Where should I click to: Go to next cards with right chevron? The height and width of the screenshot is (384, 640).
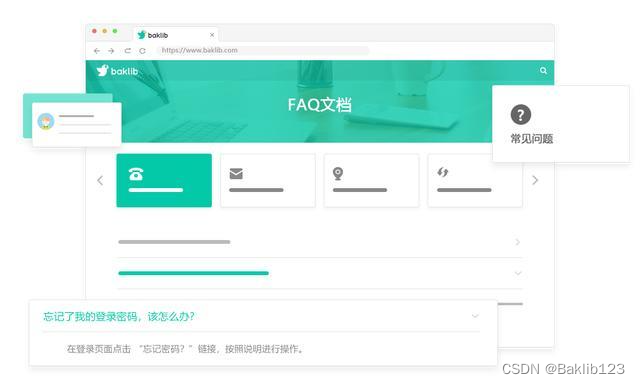pyautogui.click(x=535, y=180)
